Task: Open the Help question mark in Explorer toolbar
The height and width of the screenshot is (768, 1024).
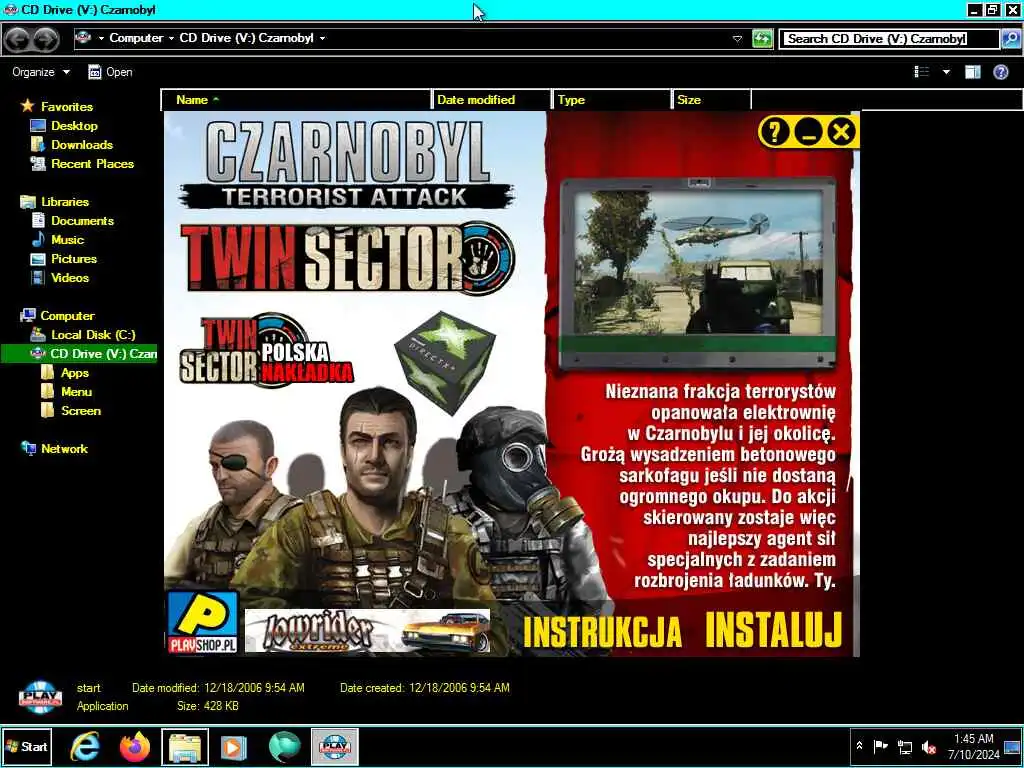Action: point(1000,72)
